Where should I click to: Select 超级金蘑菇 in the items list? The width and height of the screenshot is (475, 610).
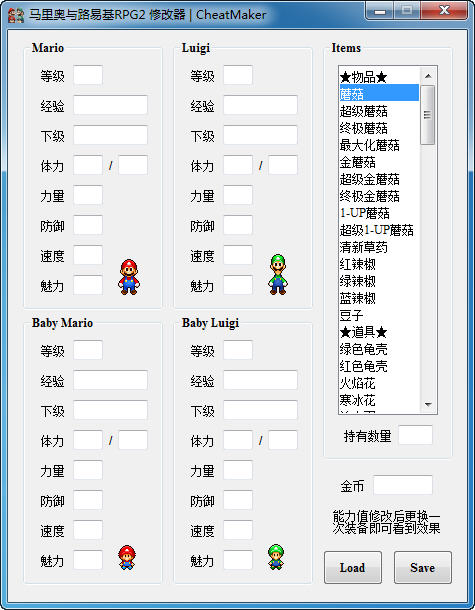(379, 179)
